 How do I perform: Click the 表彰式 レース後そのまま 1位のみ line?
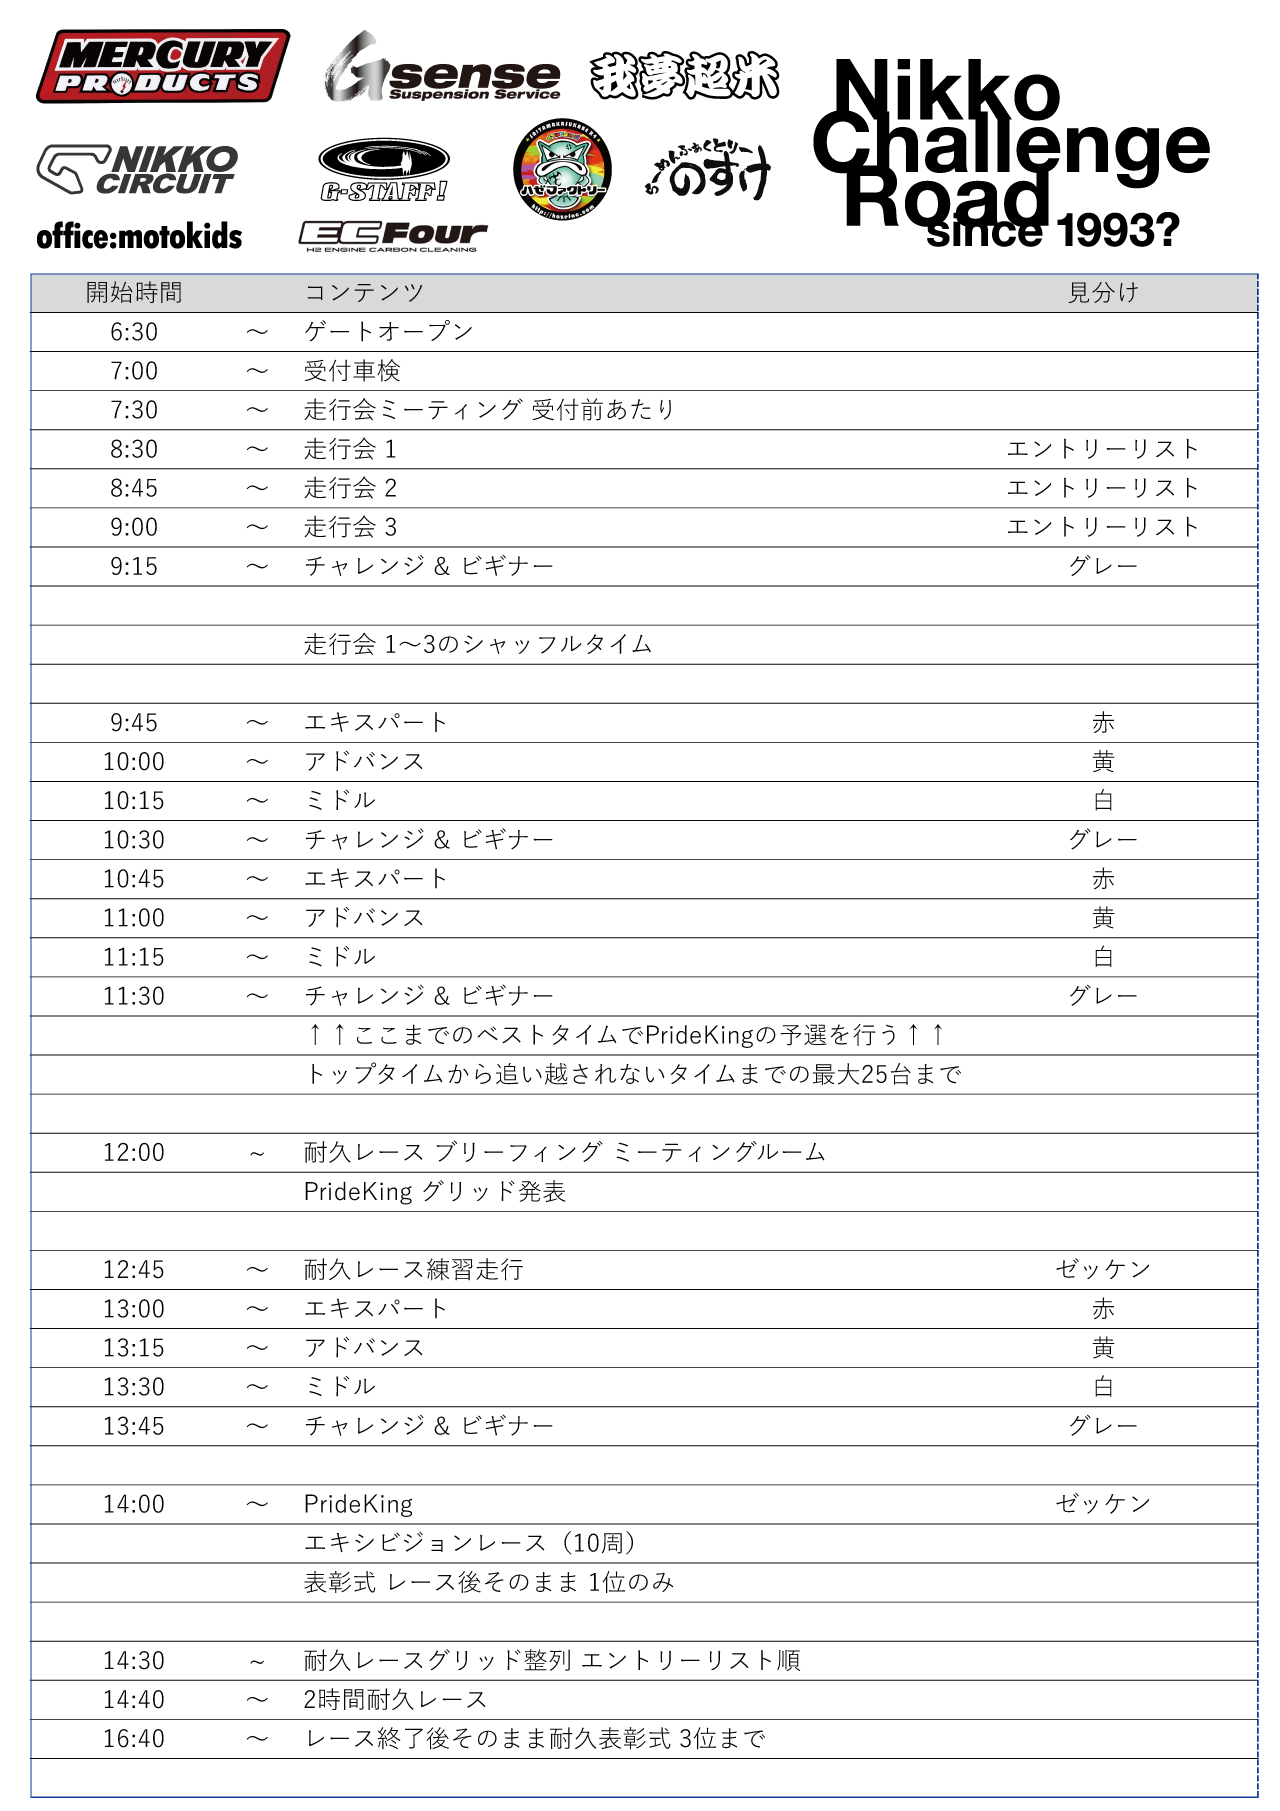tap(489, 1582)
